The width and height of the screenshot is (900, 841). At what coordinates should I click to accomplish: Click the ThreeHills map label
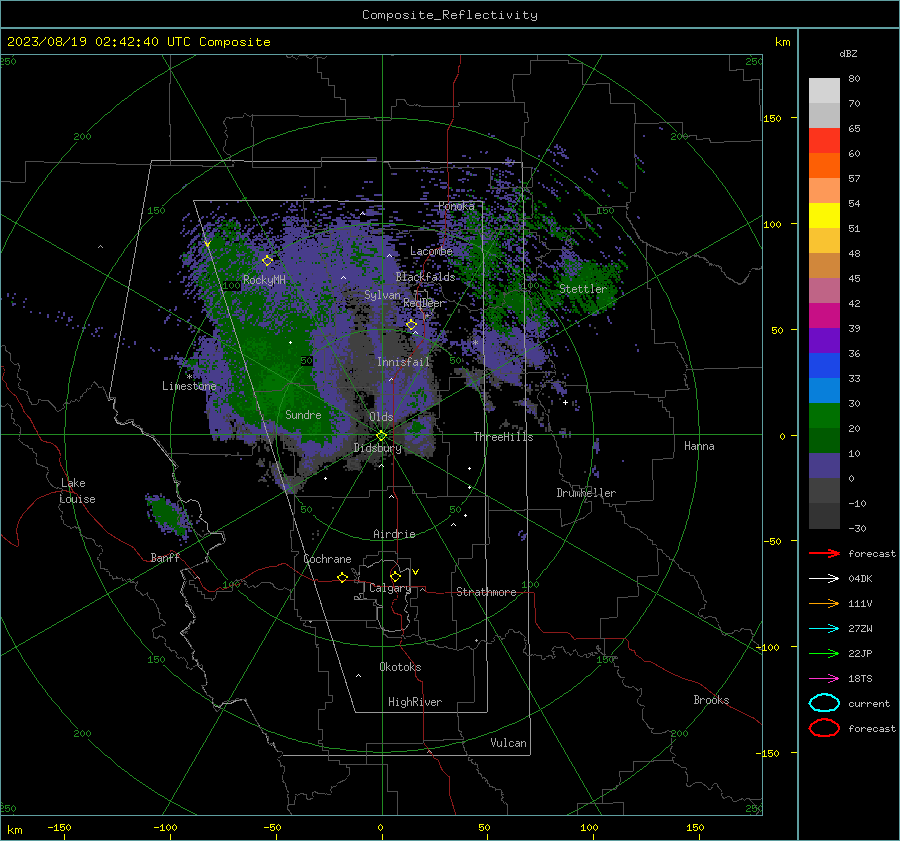pyautogui.click(x=503, y=437)
